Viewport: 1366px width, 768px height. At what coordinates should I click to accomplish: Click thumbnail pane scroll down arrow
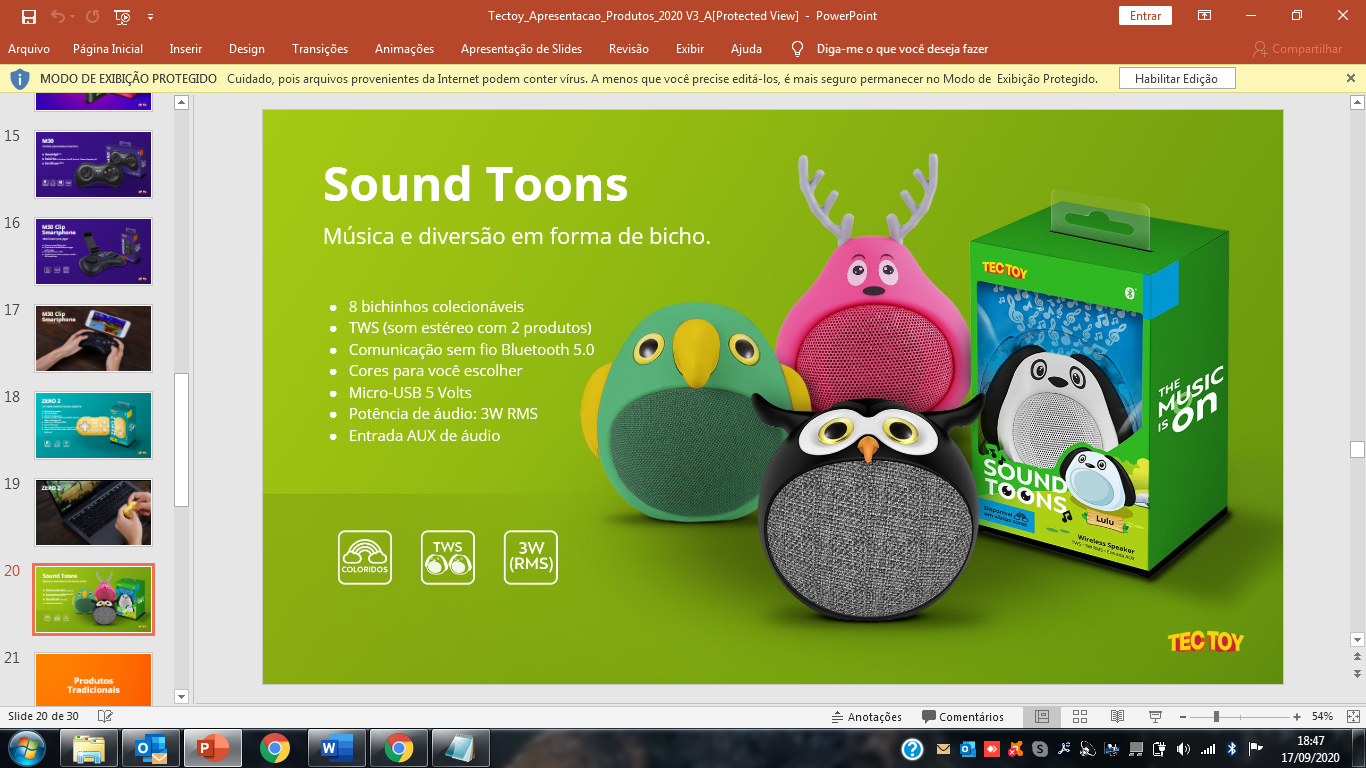click(x=181, y=696)
